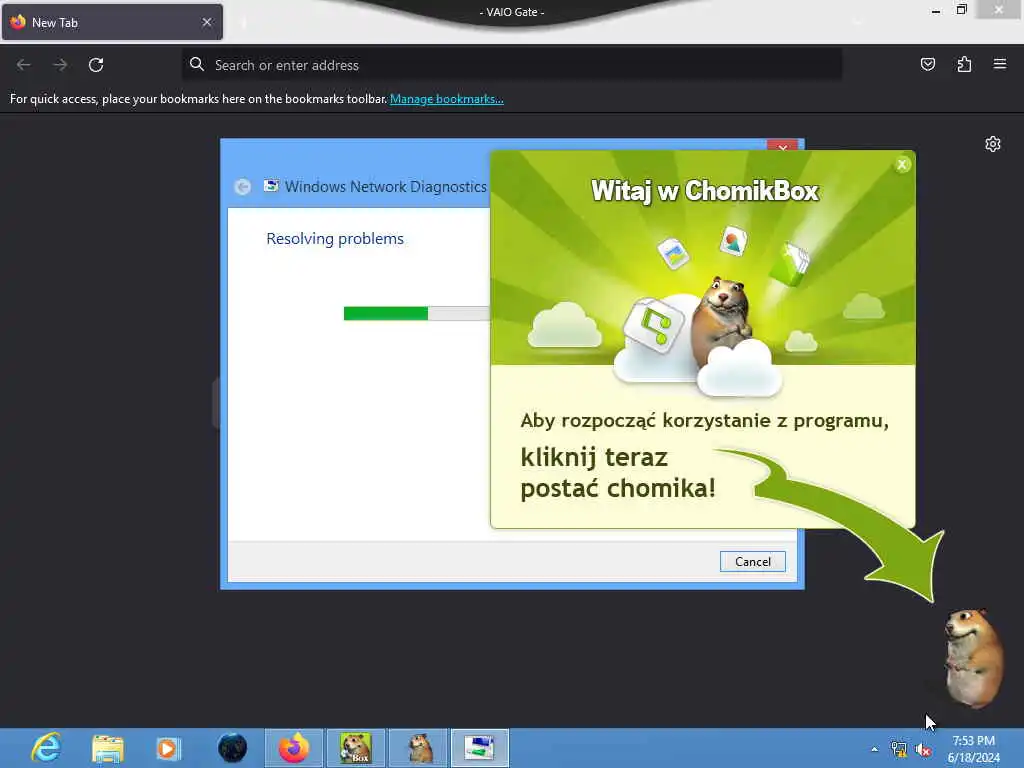This screenshot has height=768, width=1024.
Task: Click the hamster desktop mascot
Action: click(974, 657)
